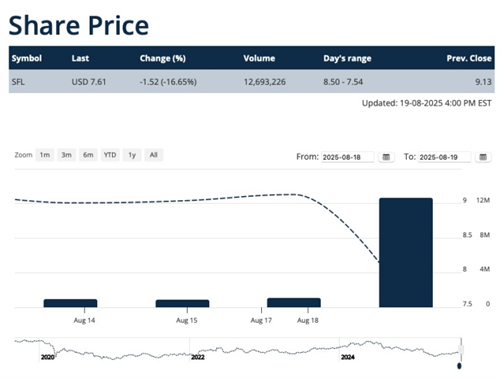Select 1y zoom range

pos(132,155)
